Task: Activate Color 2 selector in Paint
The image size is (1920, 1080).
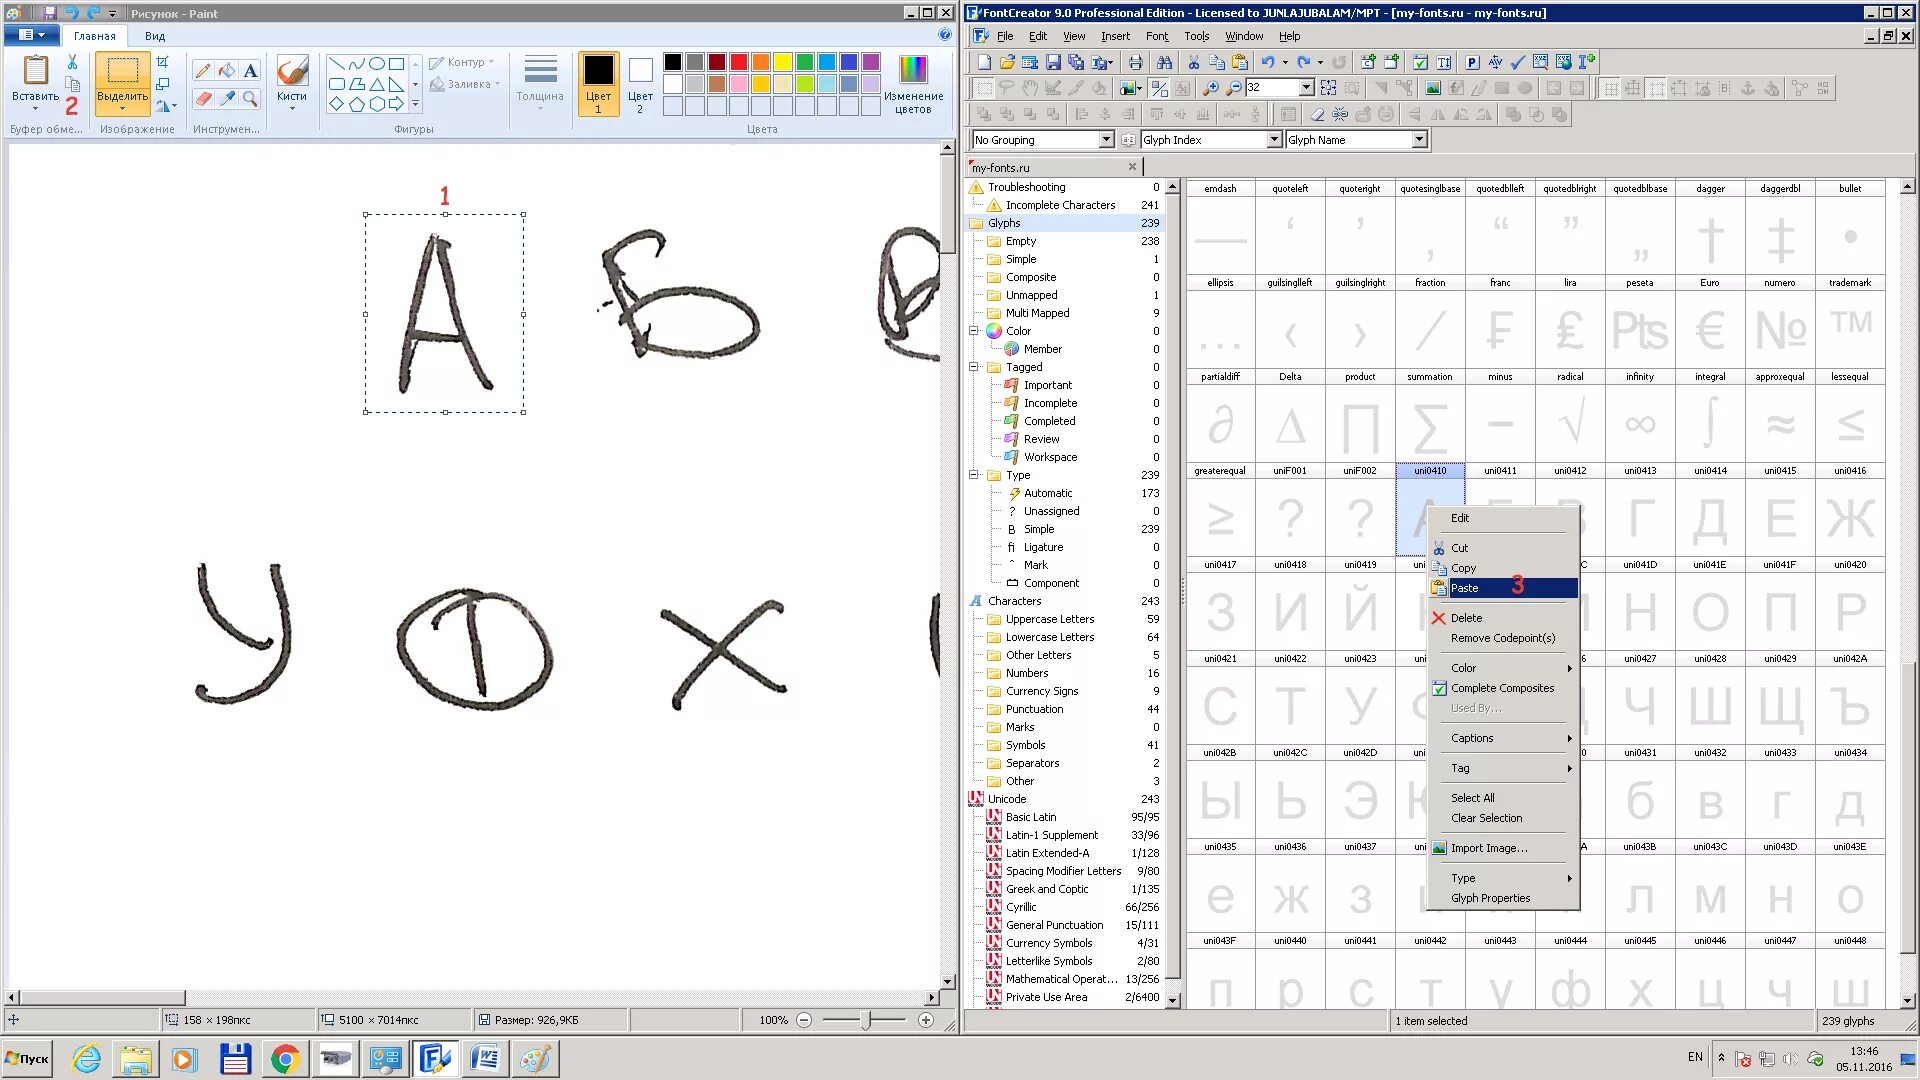Action: 640,84
